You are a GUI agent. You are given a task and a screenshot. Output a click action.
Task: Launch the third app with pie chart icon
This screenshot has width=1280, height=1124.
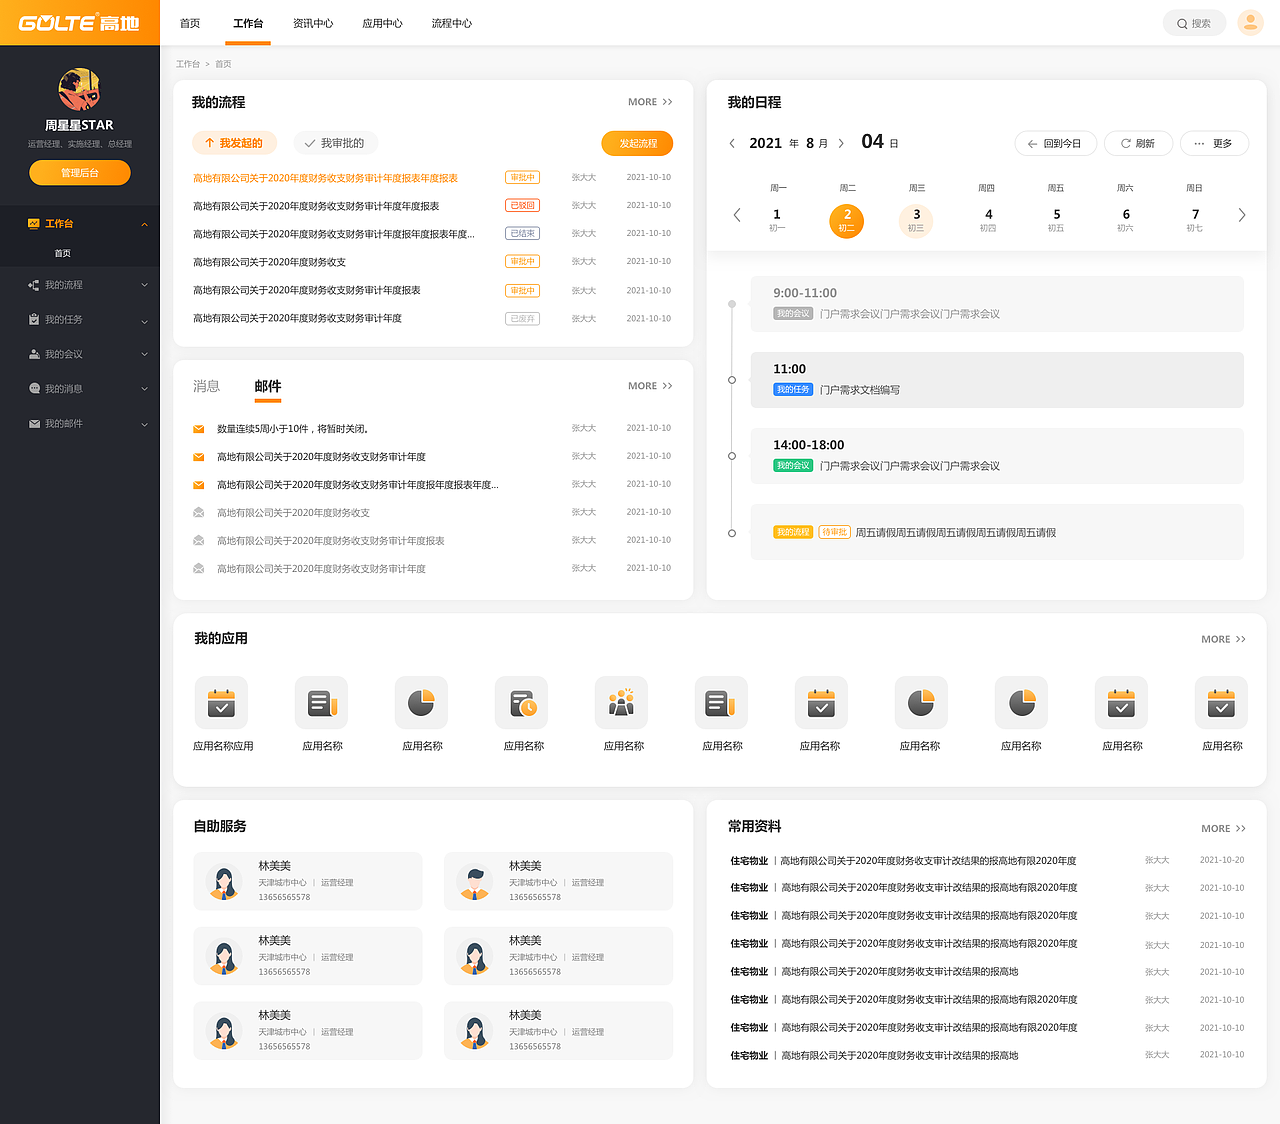[x=421, y=703]
